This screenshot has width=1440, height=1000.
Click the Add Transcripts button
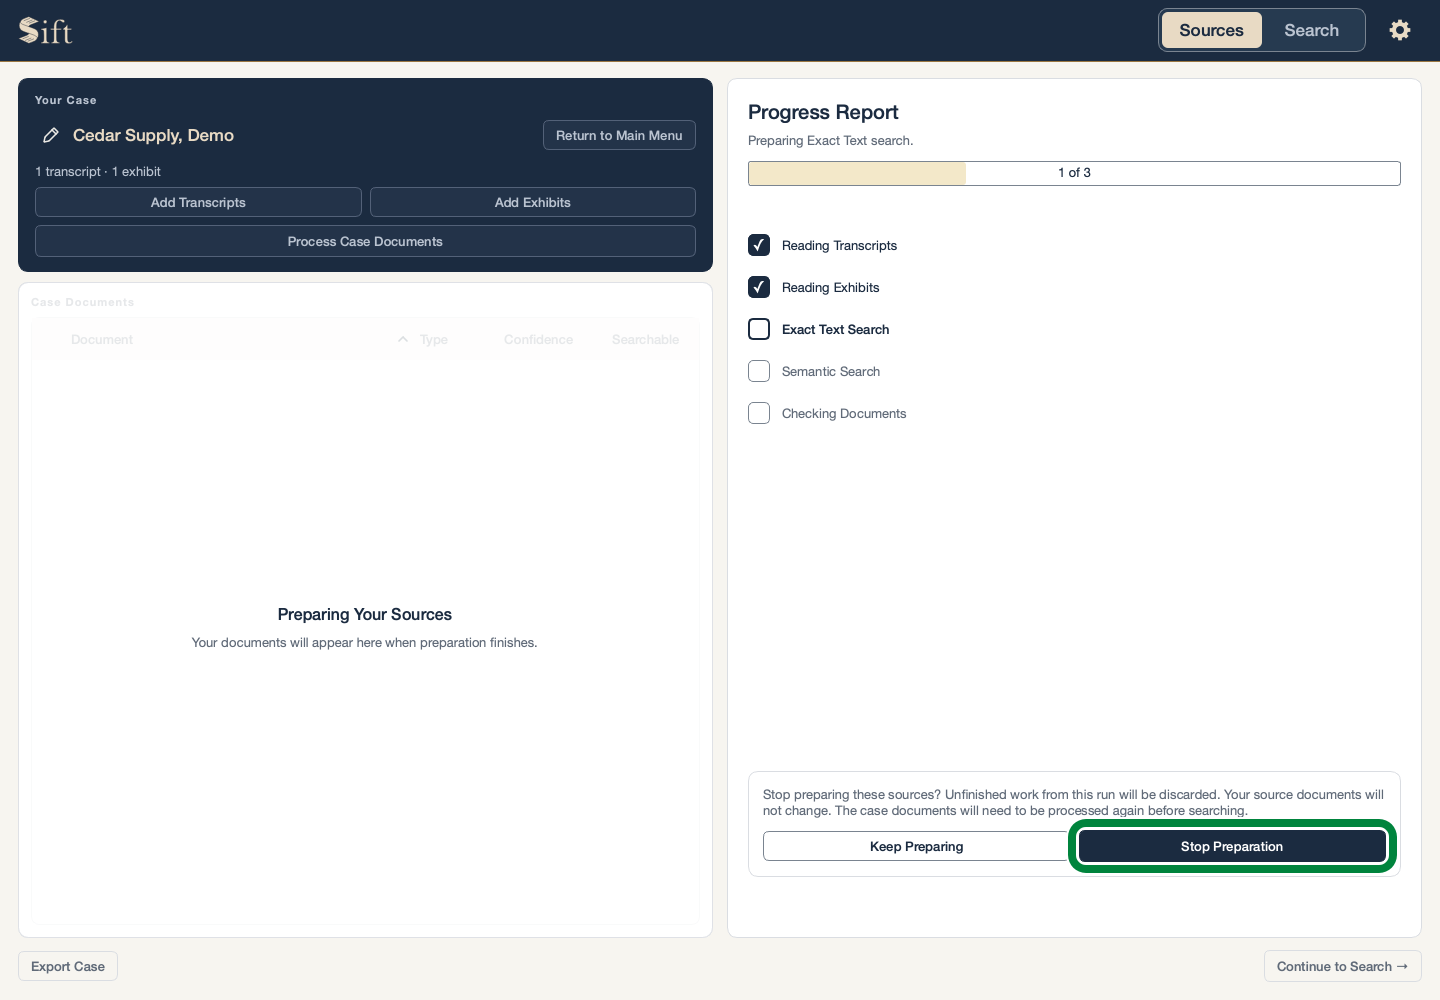coord(198,202)
